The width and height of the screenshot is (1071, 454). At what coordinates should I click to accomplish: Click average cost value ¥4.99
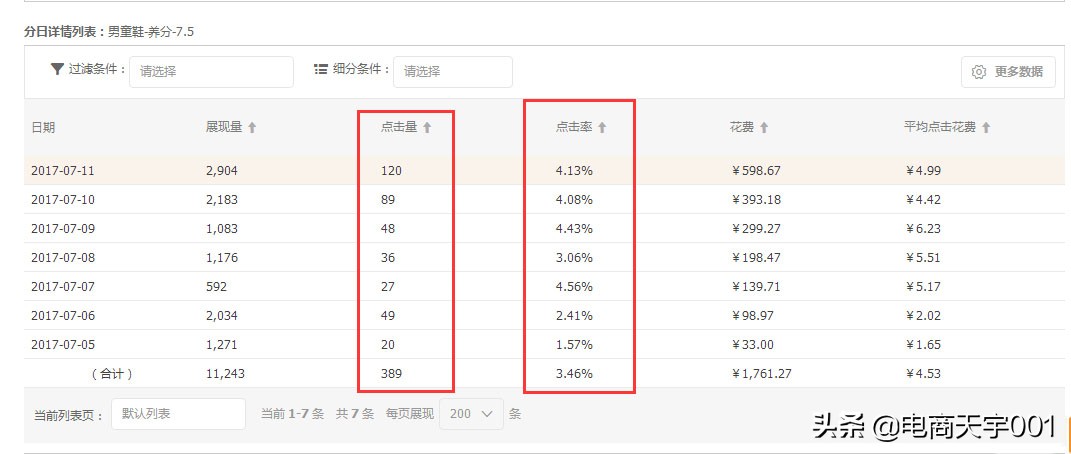coord(923,171)
